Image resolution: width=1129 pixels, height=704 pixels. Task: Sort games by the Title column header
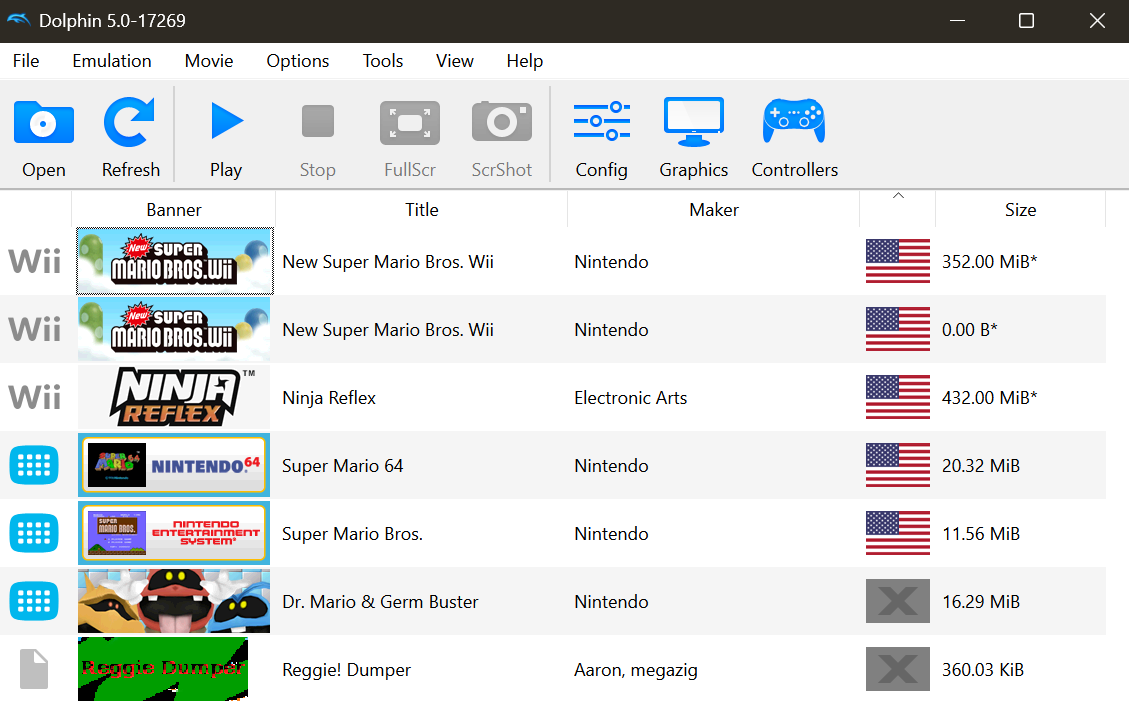(421, 209)
